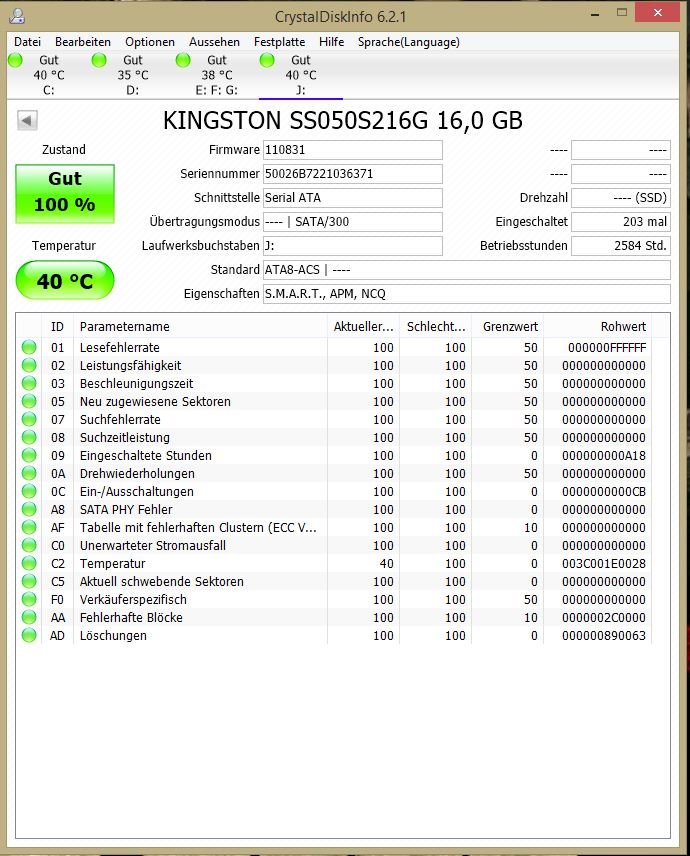690x856 pixels.
Task: Click status dot for Tabelle mit fehlerhaften Clustern
Action: pyautogui.click(x=29, y=527)
